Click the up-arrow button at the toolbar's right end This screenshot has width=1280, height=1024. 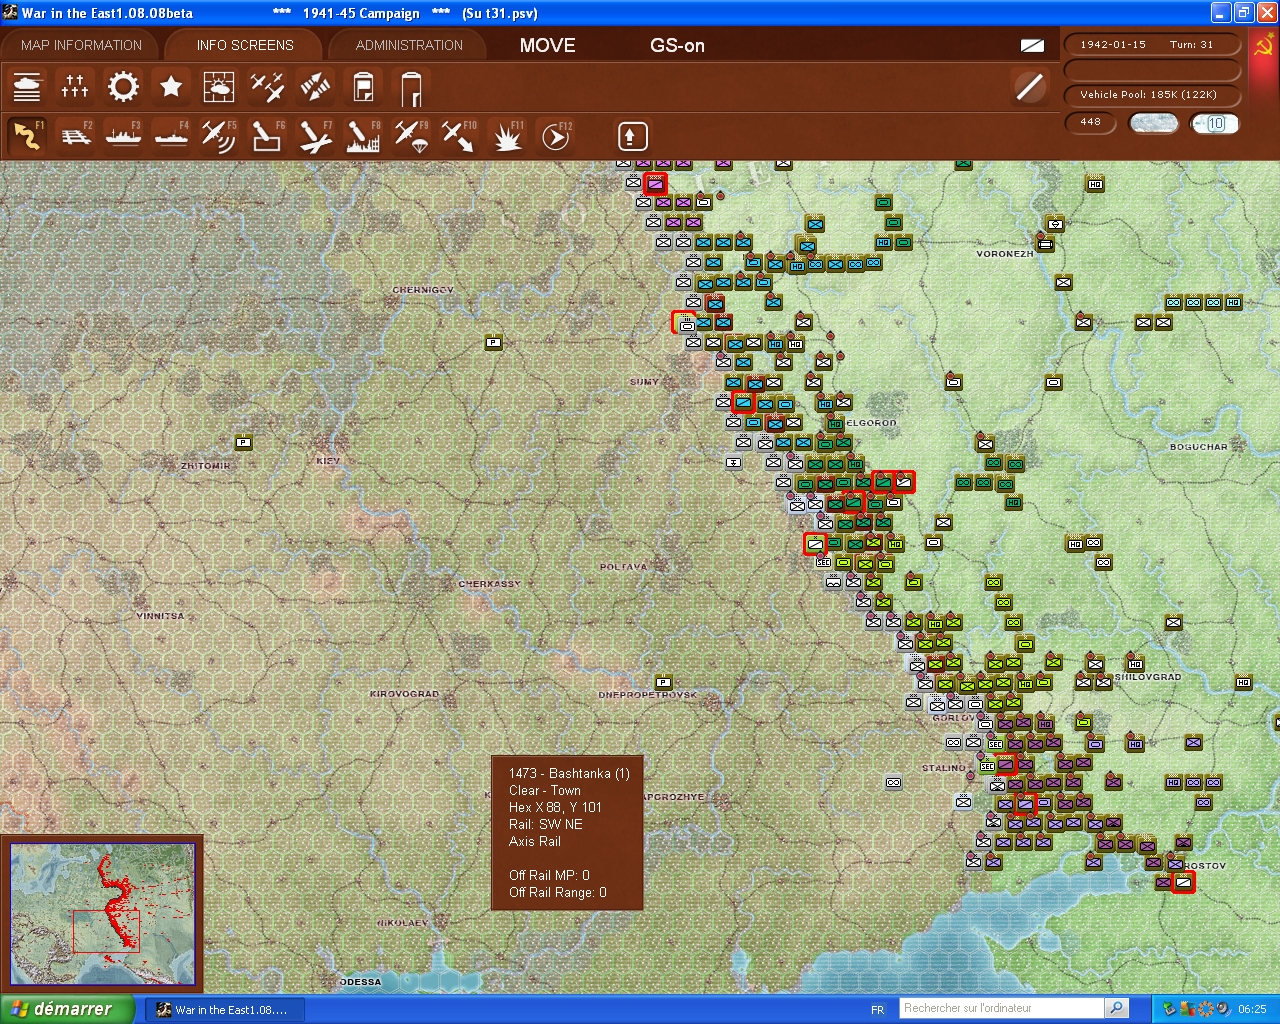coord(632,136)
